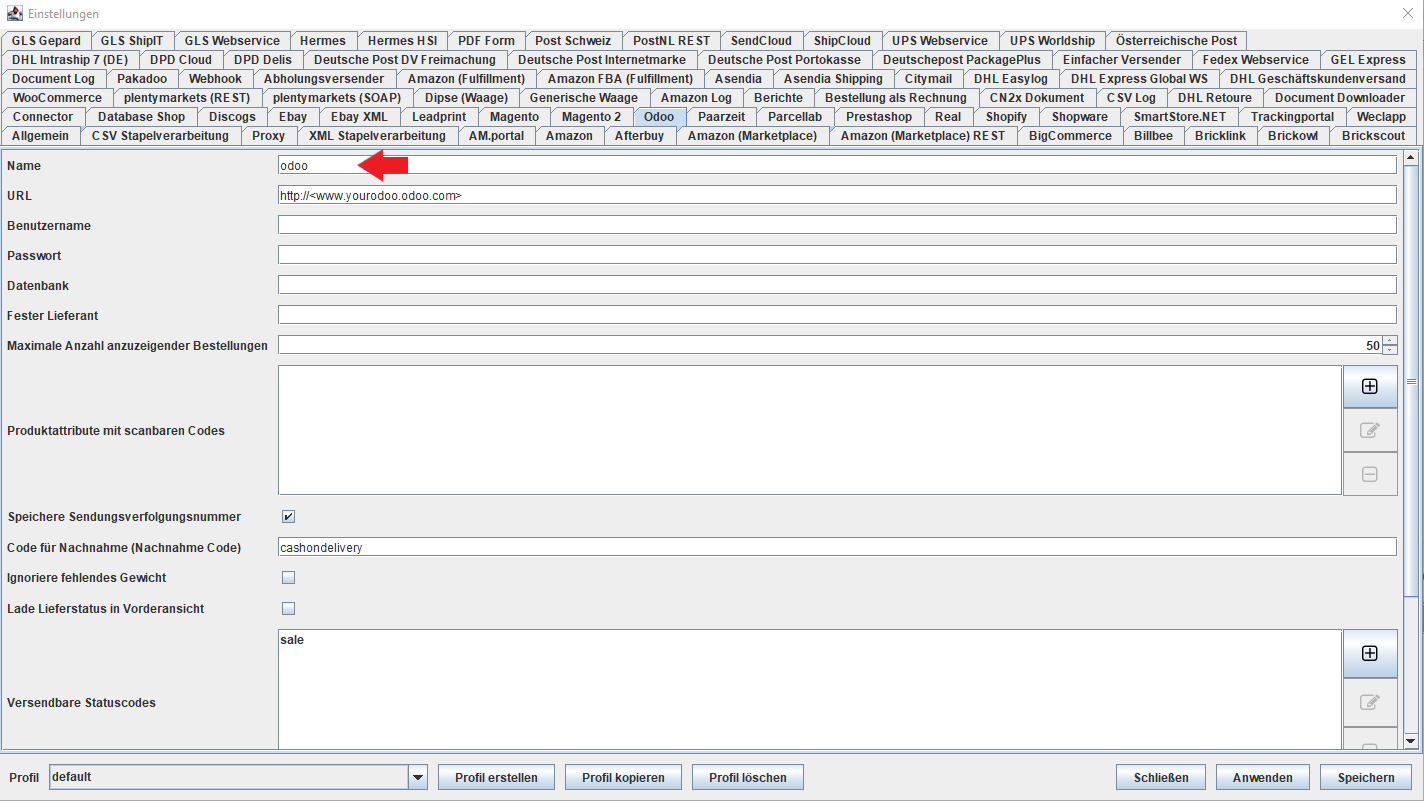Switch to the Allgemein tab
The height and width of the screenshot is (801, 1424).
pyautogui.click(x=41, y=136)
